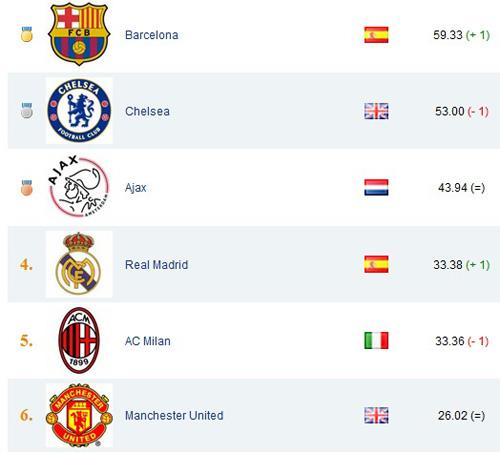
Task: Click the Real Madrid crest image
Action: point(79,264)
